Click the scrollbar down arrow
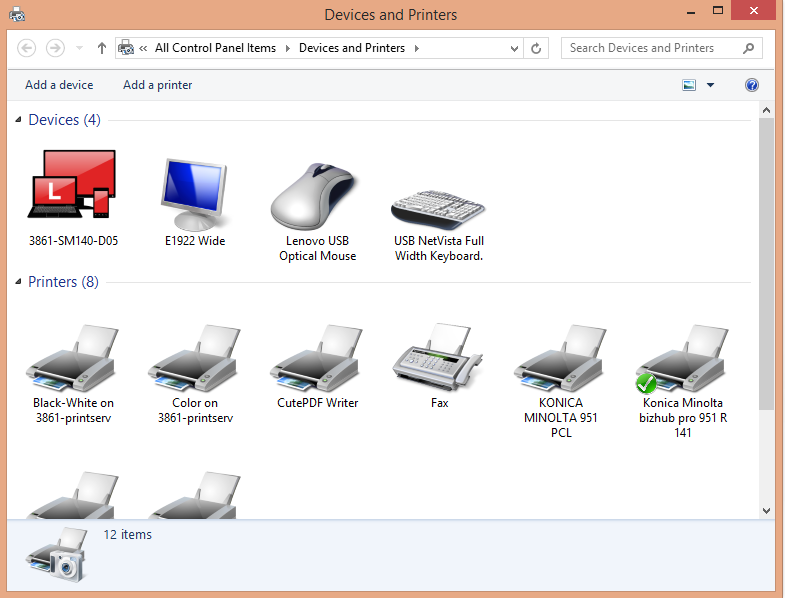 click(766, 511)
